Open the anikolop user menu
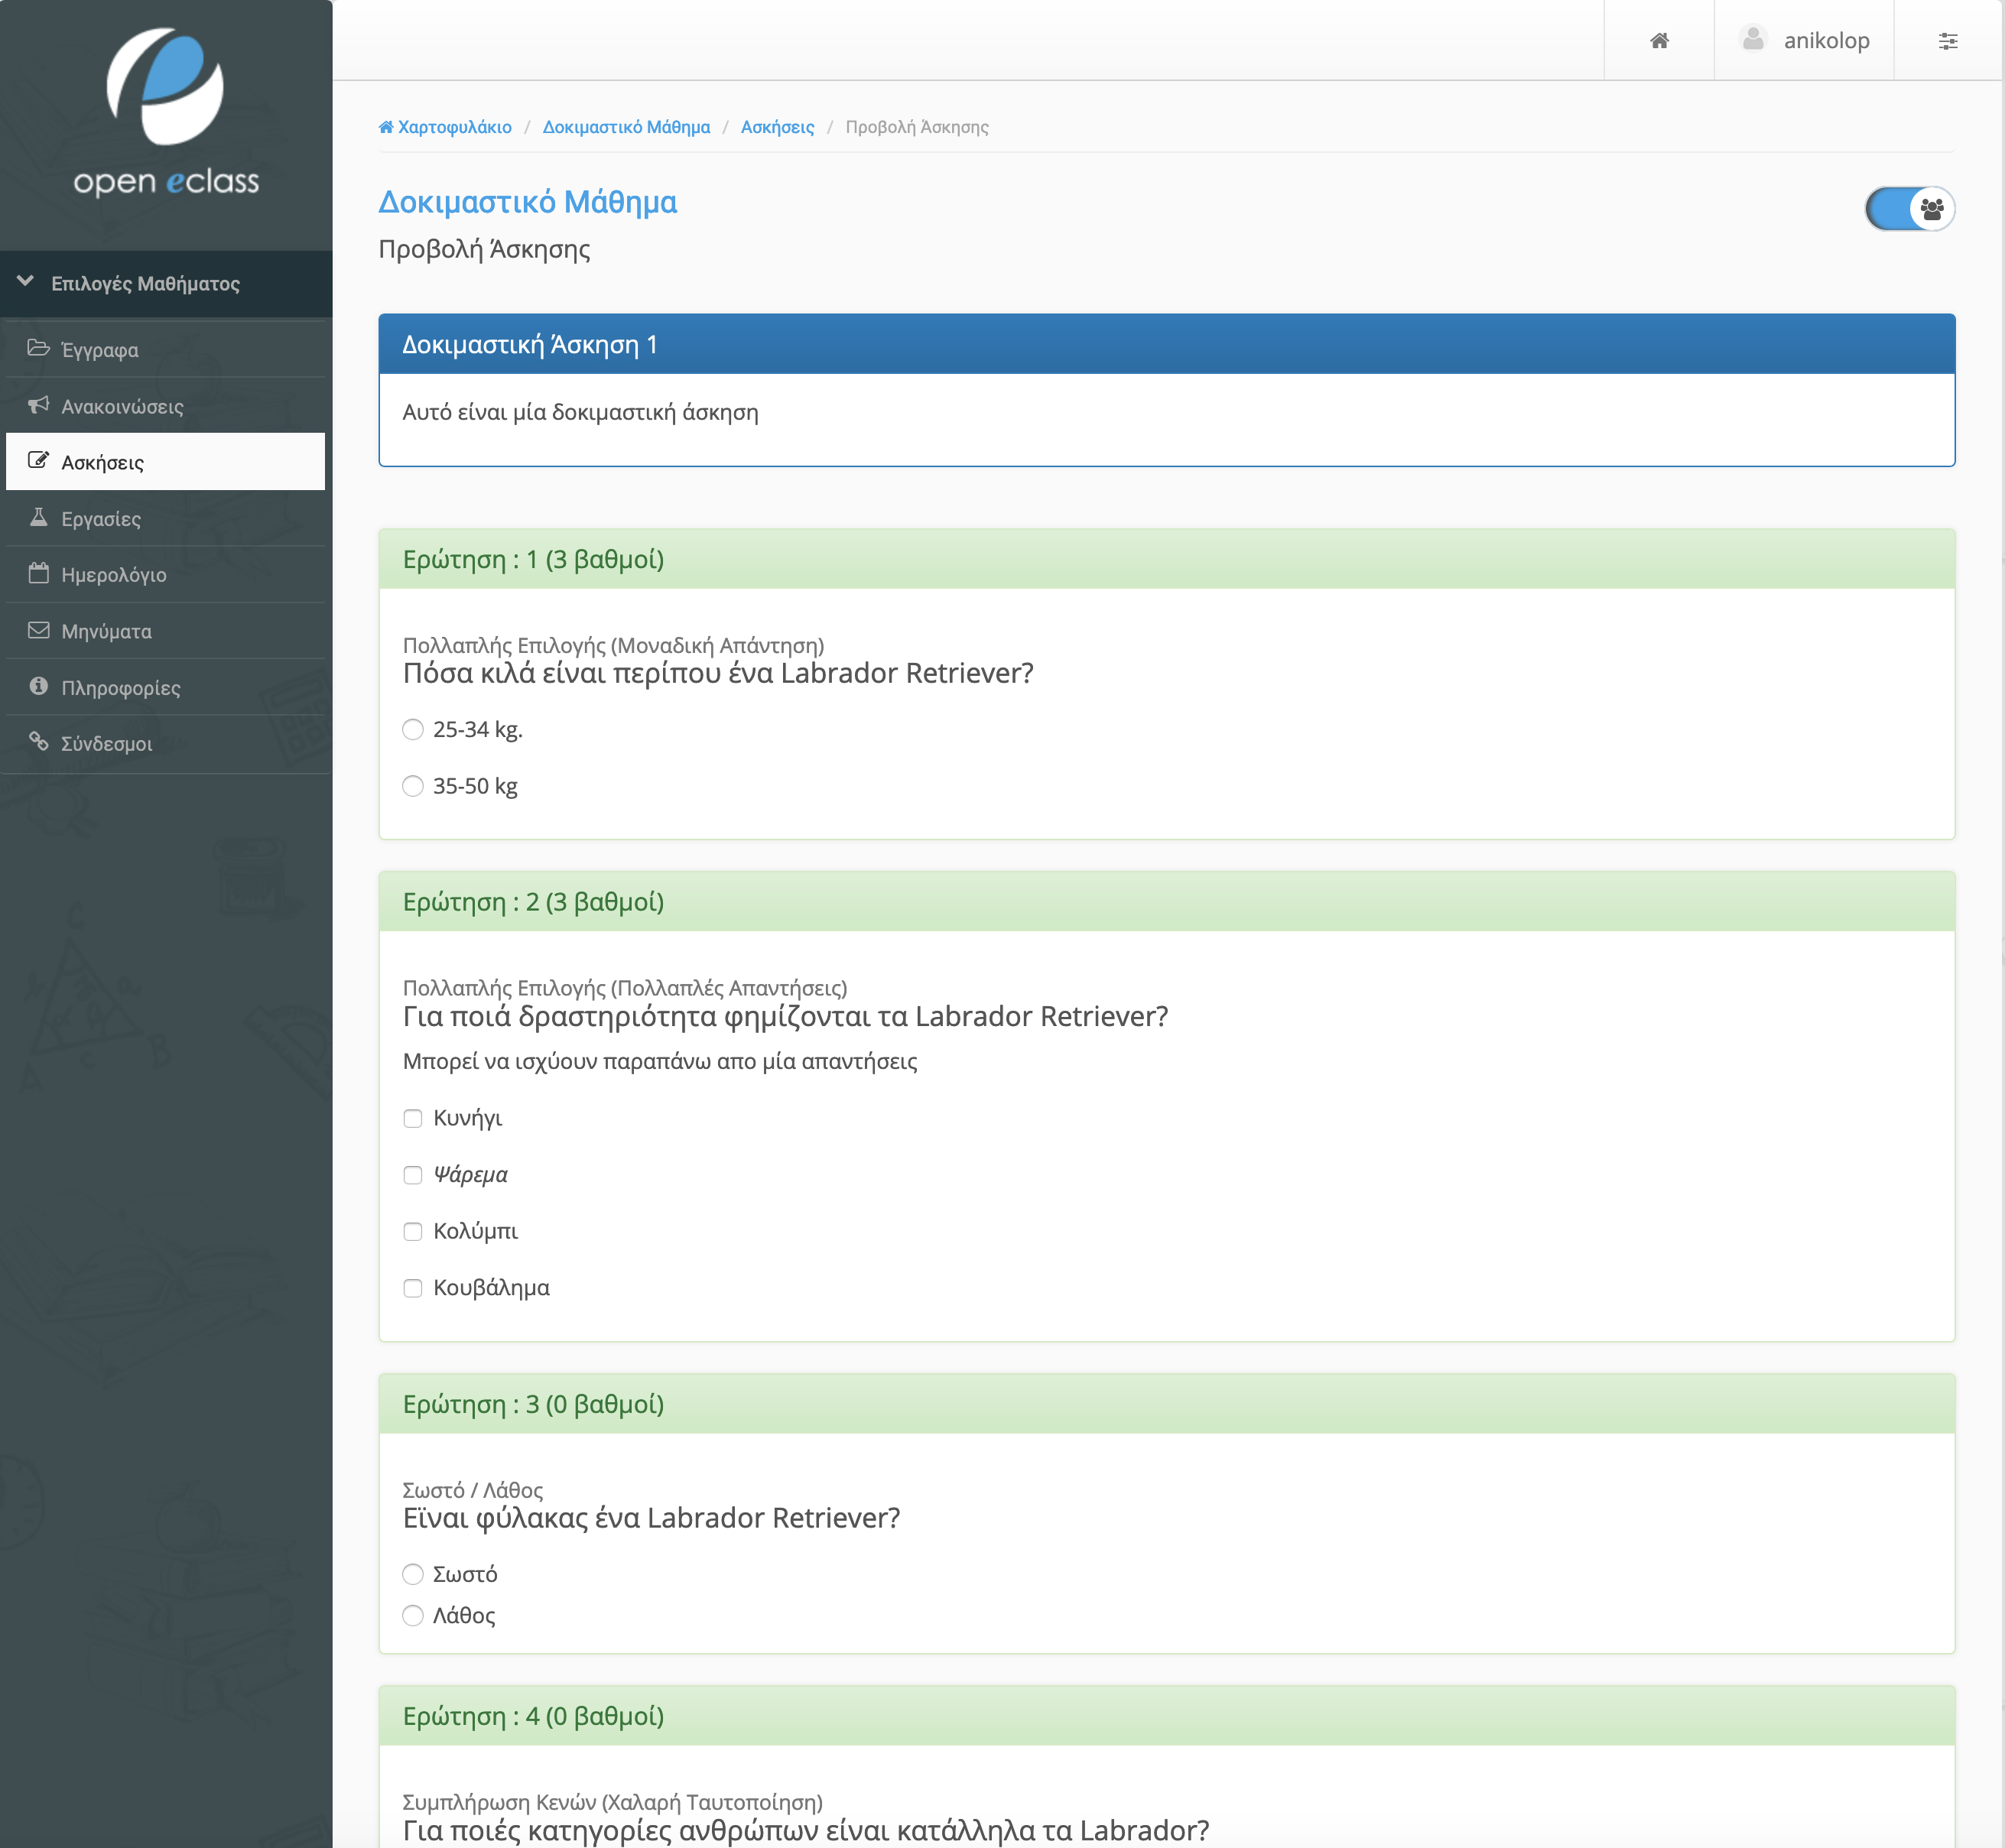The image size is (2005, 1848). coord(1804,40)
